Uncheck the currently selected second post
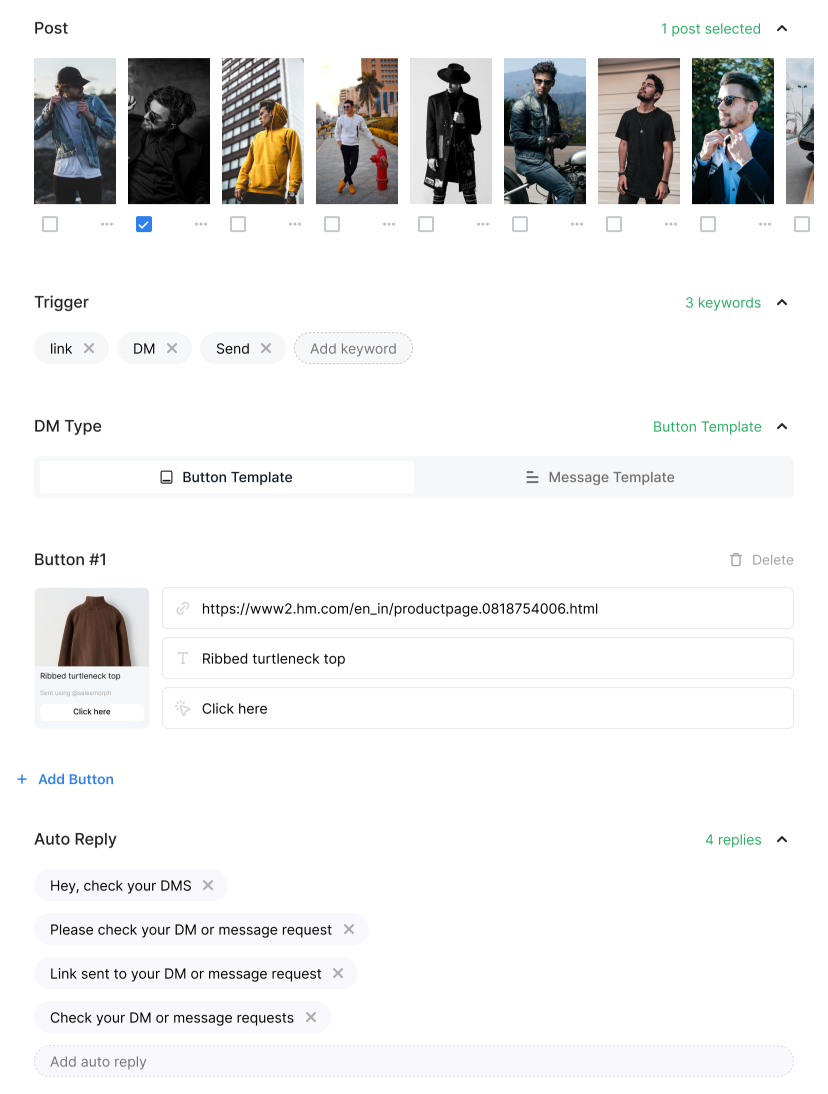828x1094 pixels. point(144,224)
